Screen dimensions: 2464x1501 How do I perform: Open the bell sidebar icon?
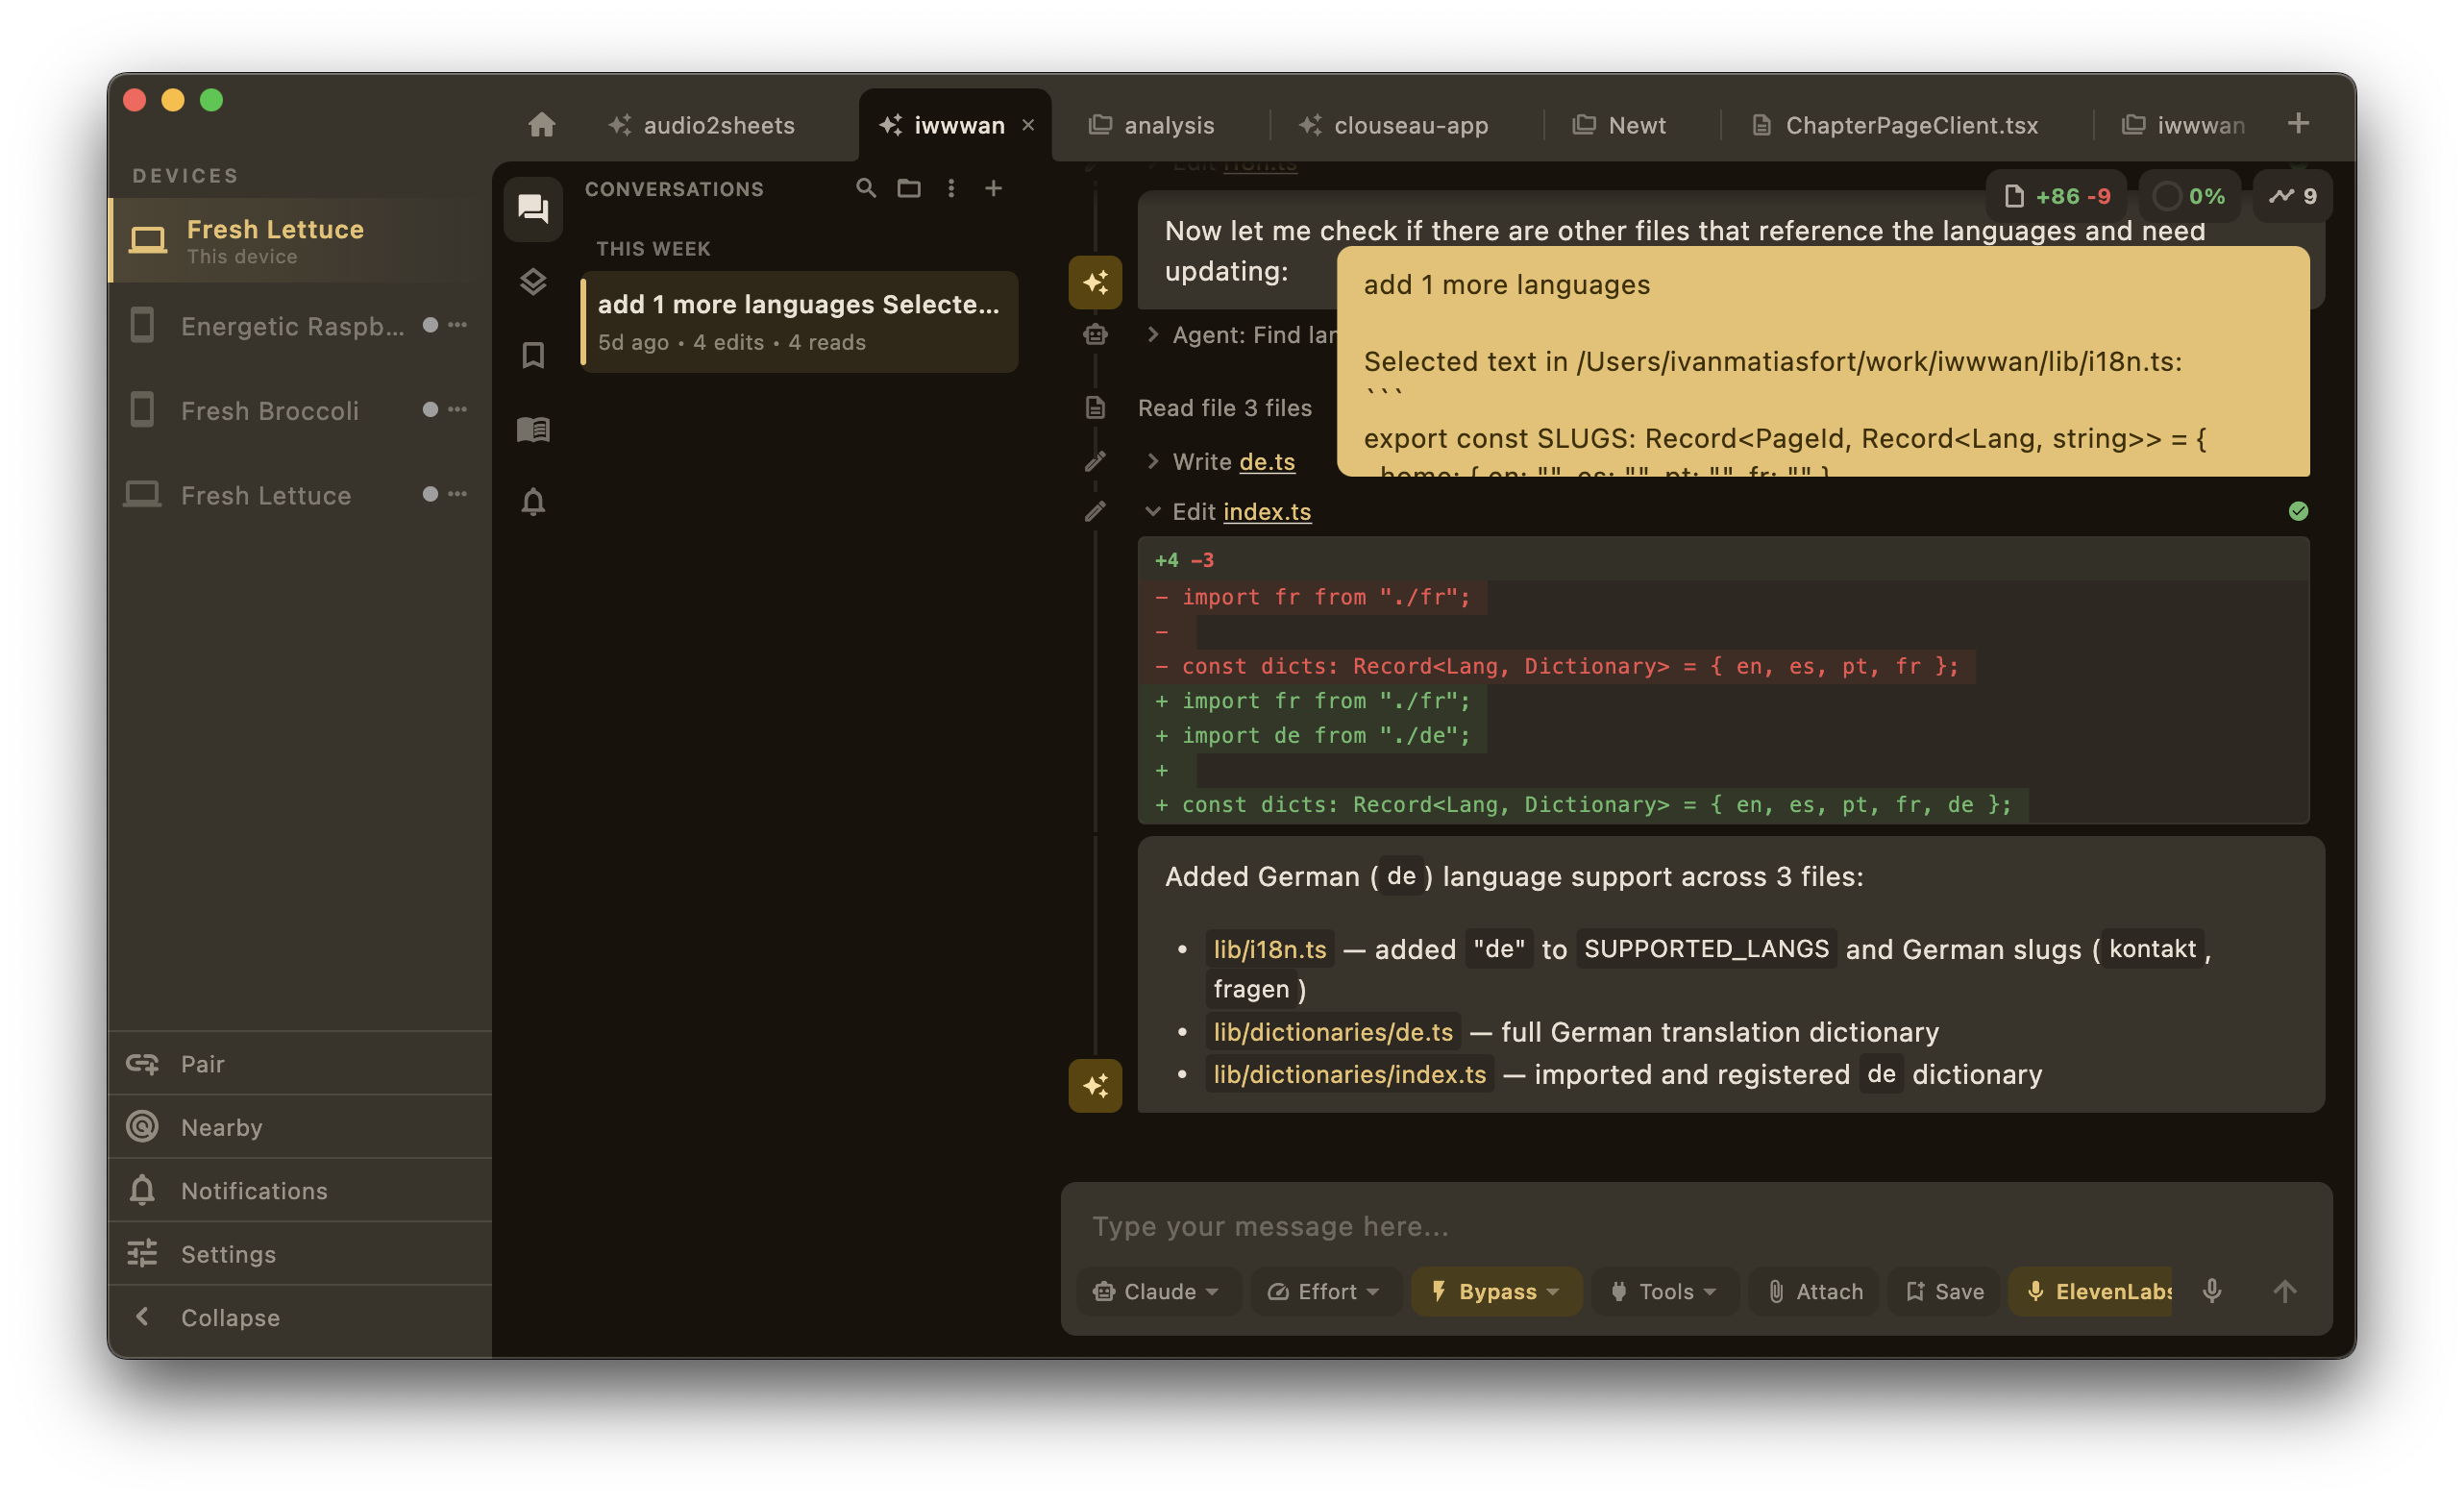pos(533,501)
